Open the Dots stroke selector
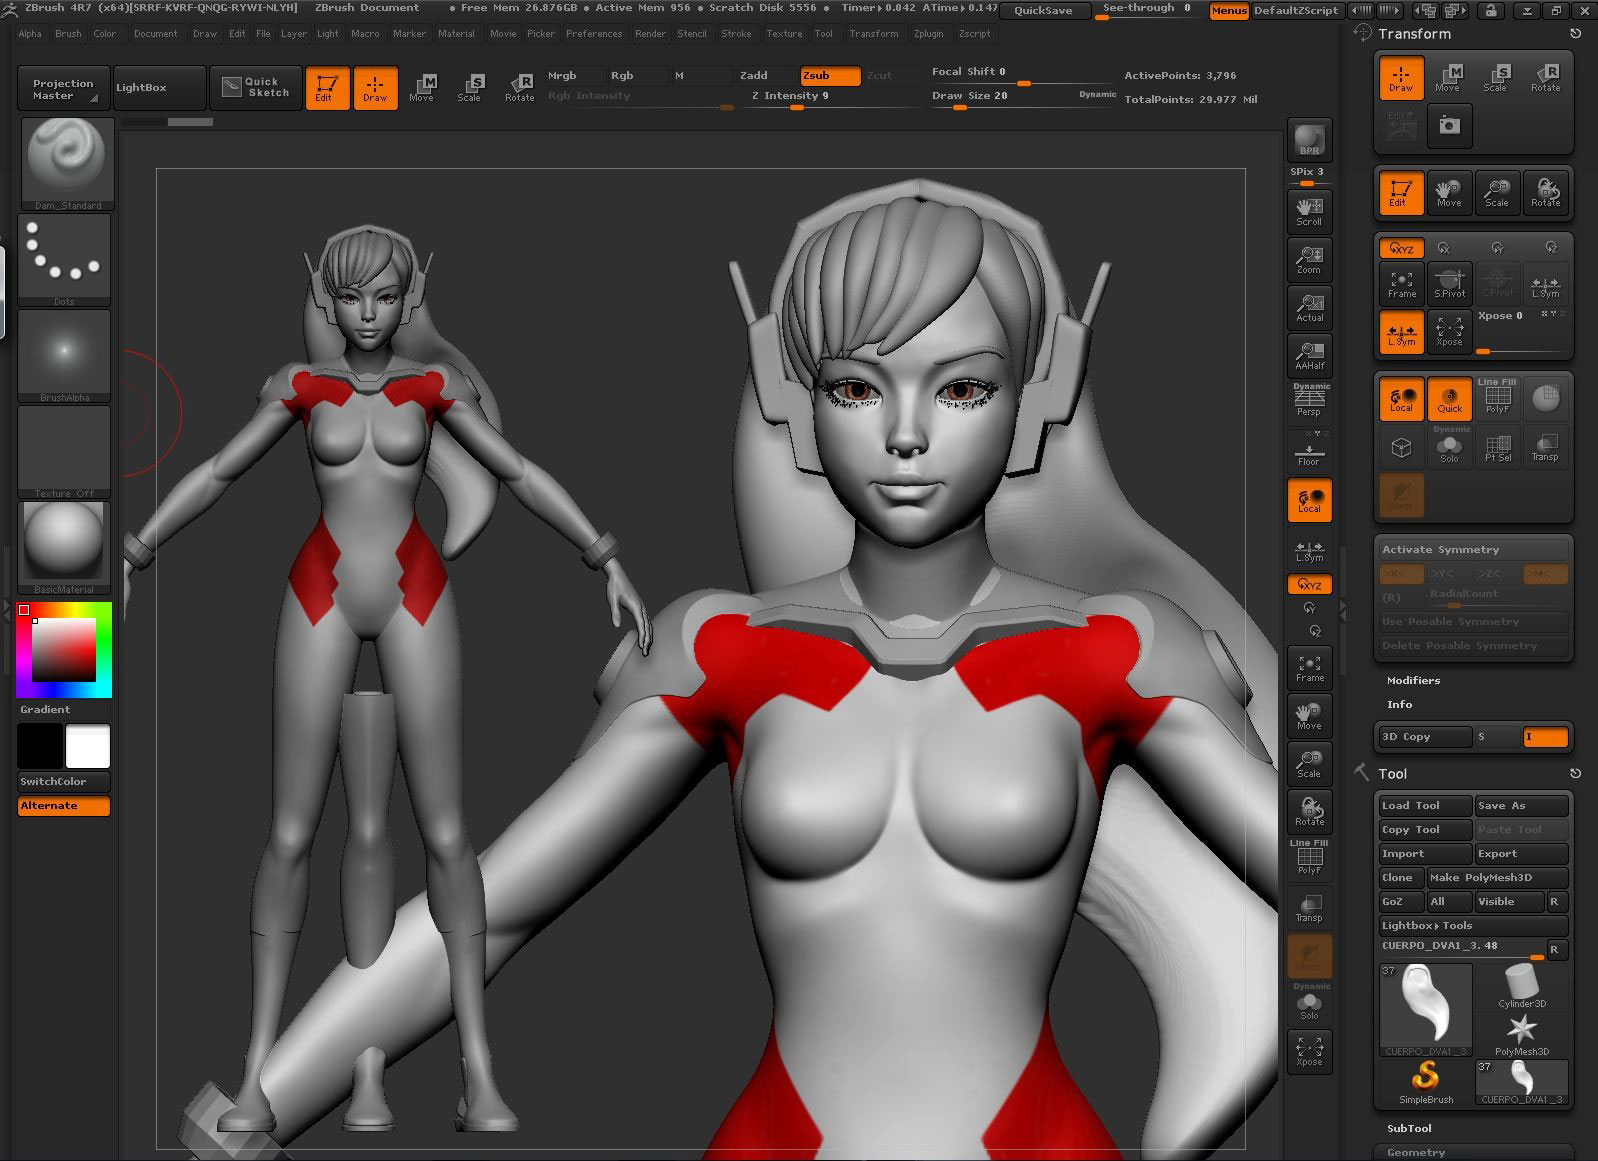 tap(64, 260)
